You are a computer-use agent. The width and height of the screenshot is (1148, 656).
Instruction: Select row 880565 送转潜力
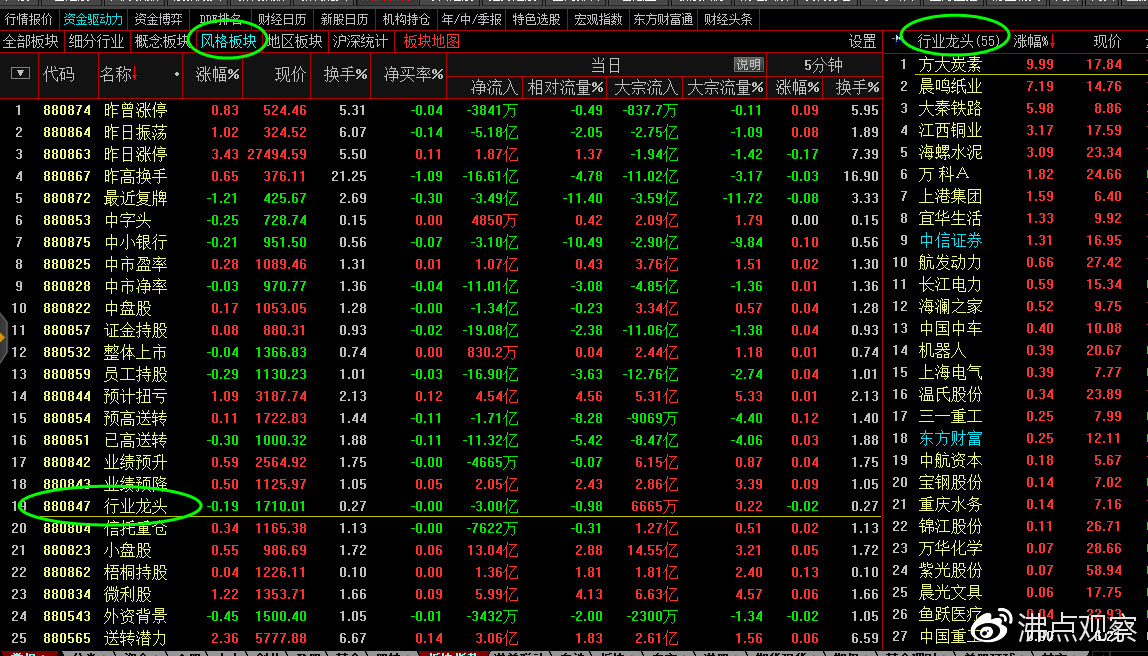[442, 638]
